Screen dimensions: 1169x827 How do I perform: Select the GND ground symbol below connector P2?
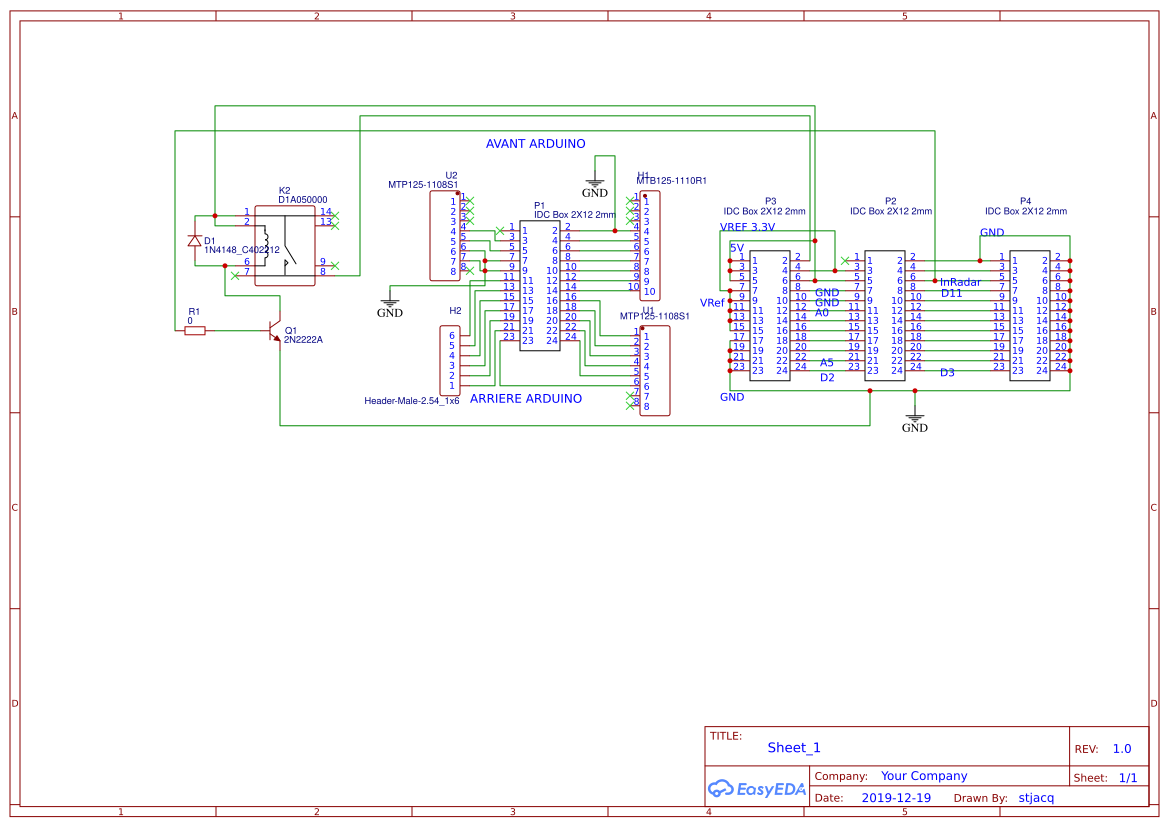tap(914, 421)
